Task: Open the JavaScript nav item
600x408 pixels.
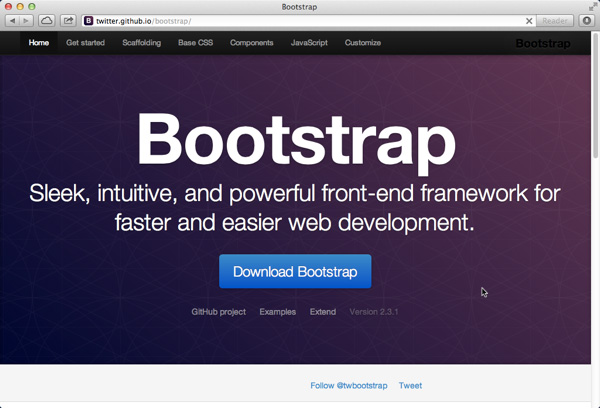Action: pyautogui.click(x=309, y=43)
